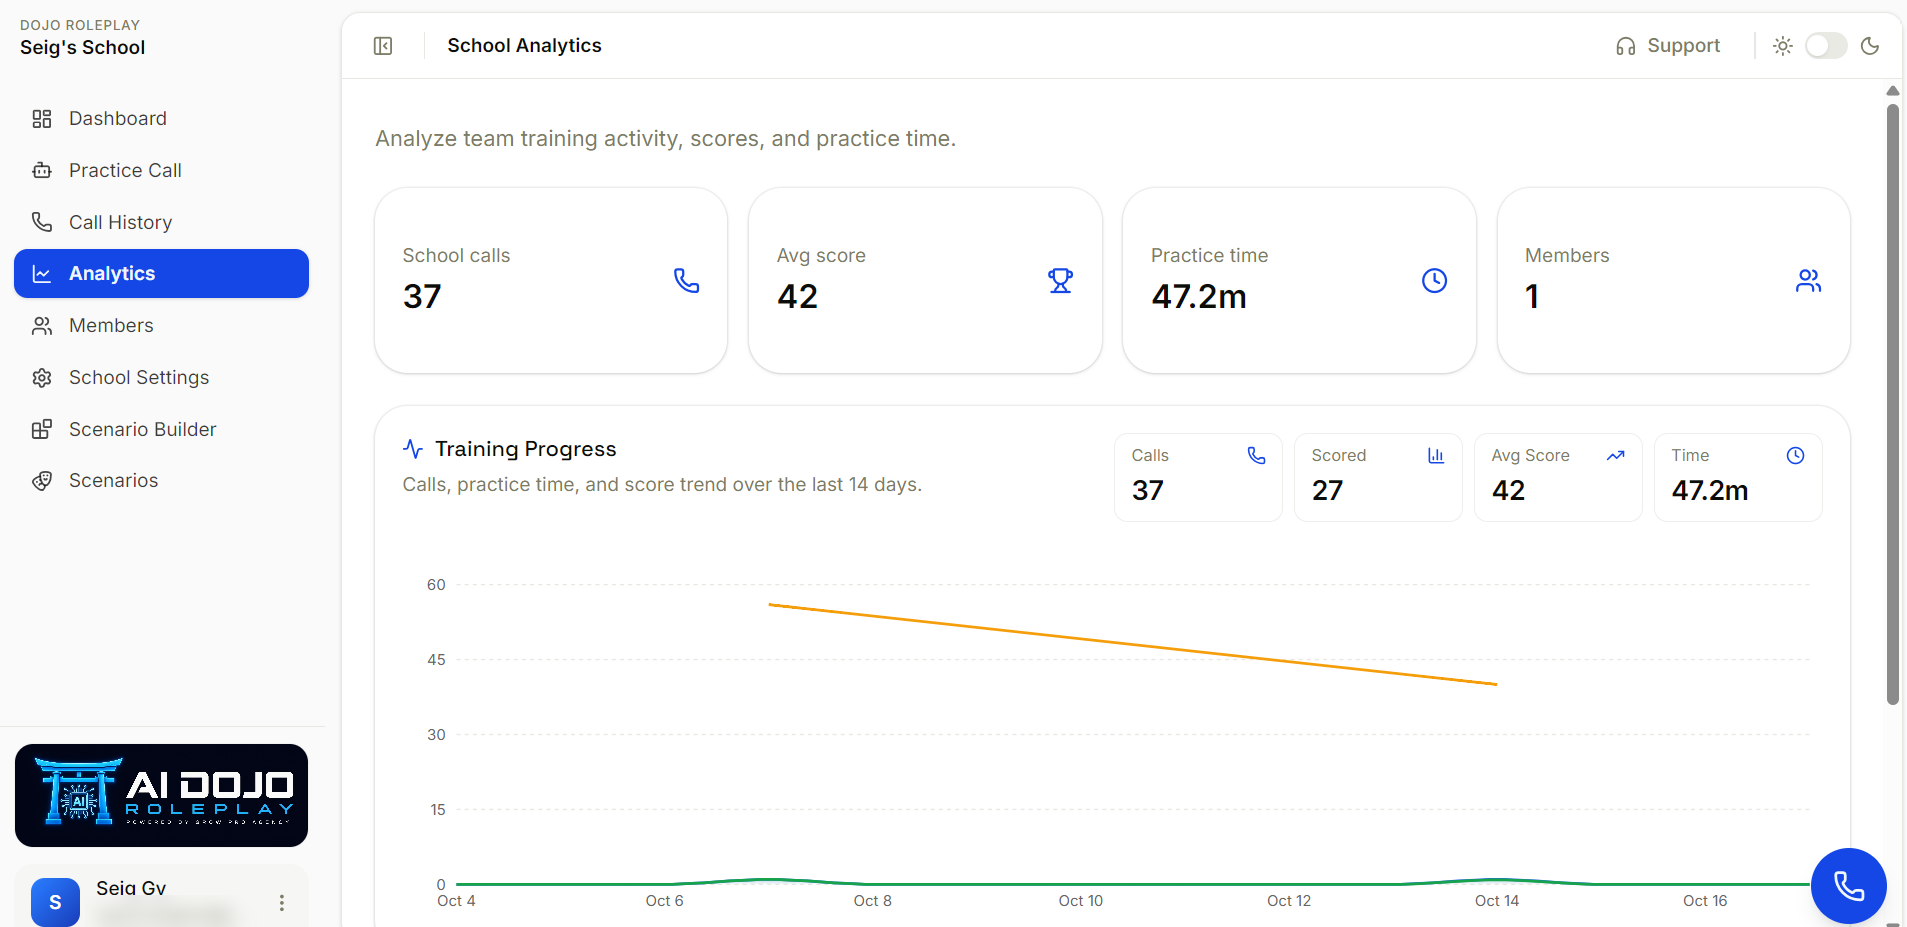Image resolution: width=1907 pixels, height=927 pixels.
Task: Click the moon dark-mode icon
Action: [1870, 46]
